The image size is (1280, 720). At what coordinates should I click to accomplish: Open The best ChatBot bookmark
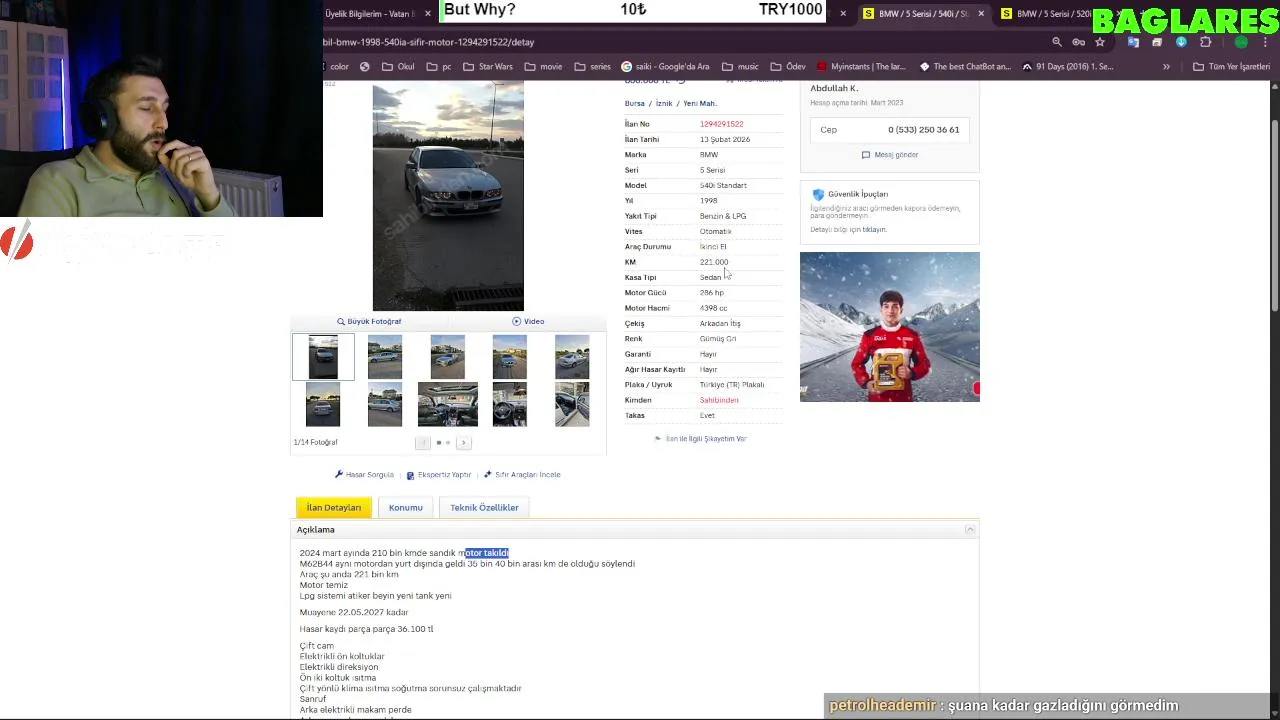click(x=965, y=67)
